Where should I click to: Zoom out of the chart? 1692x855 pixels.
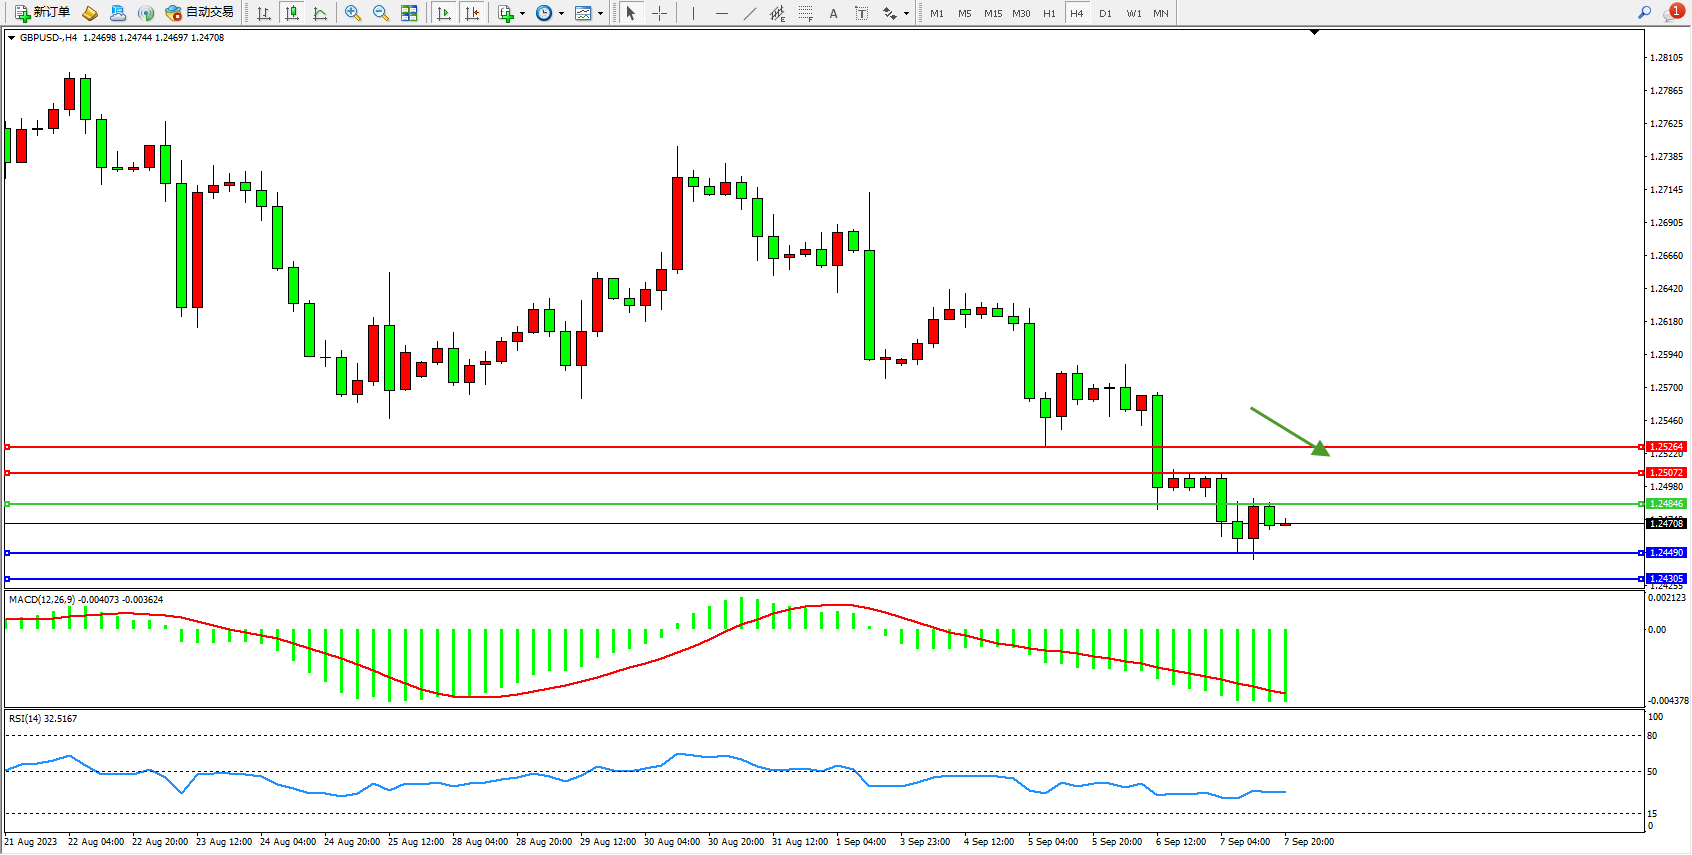tap(381, 13)
